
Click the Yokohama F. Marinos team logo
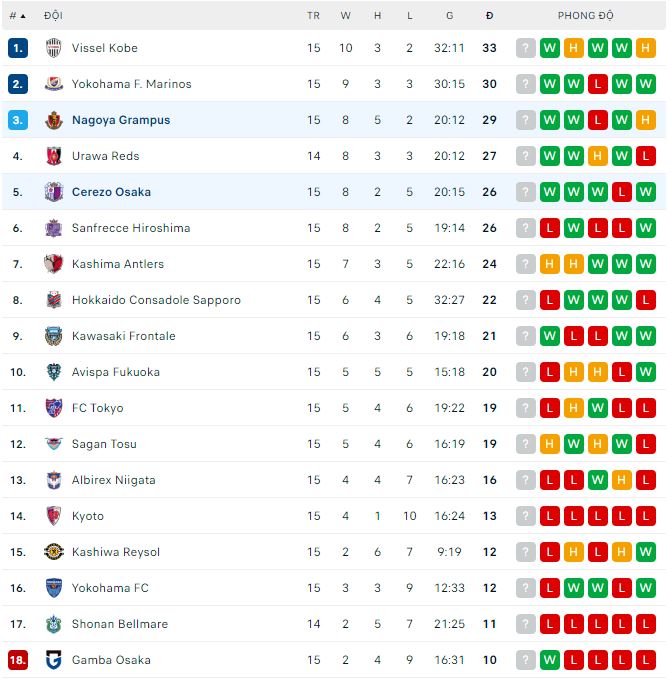pos(54,84)
